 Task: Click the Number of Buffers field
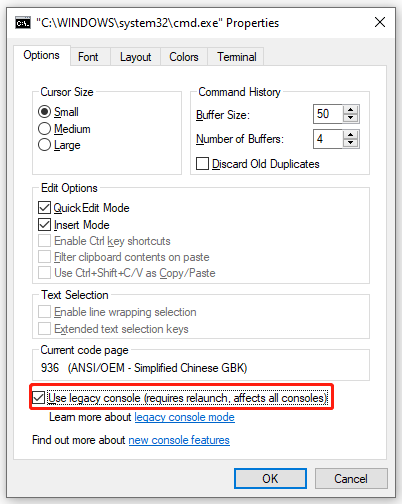328,139
